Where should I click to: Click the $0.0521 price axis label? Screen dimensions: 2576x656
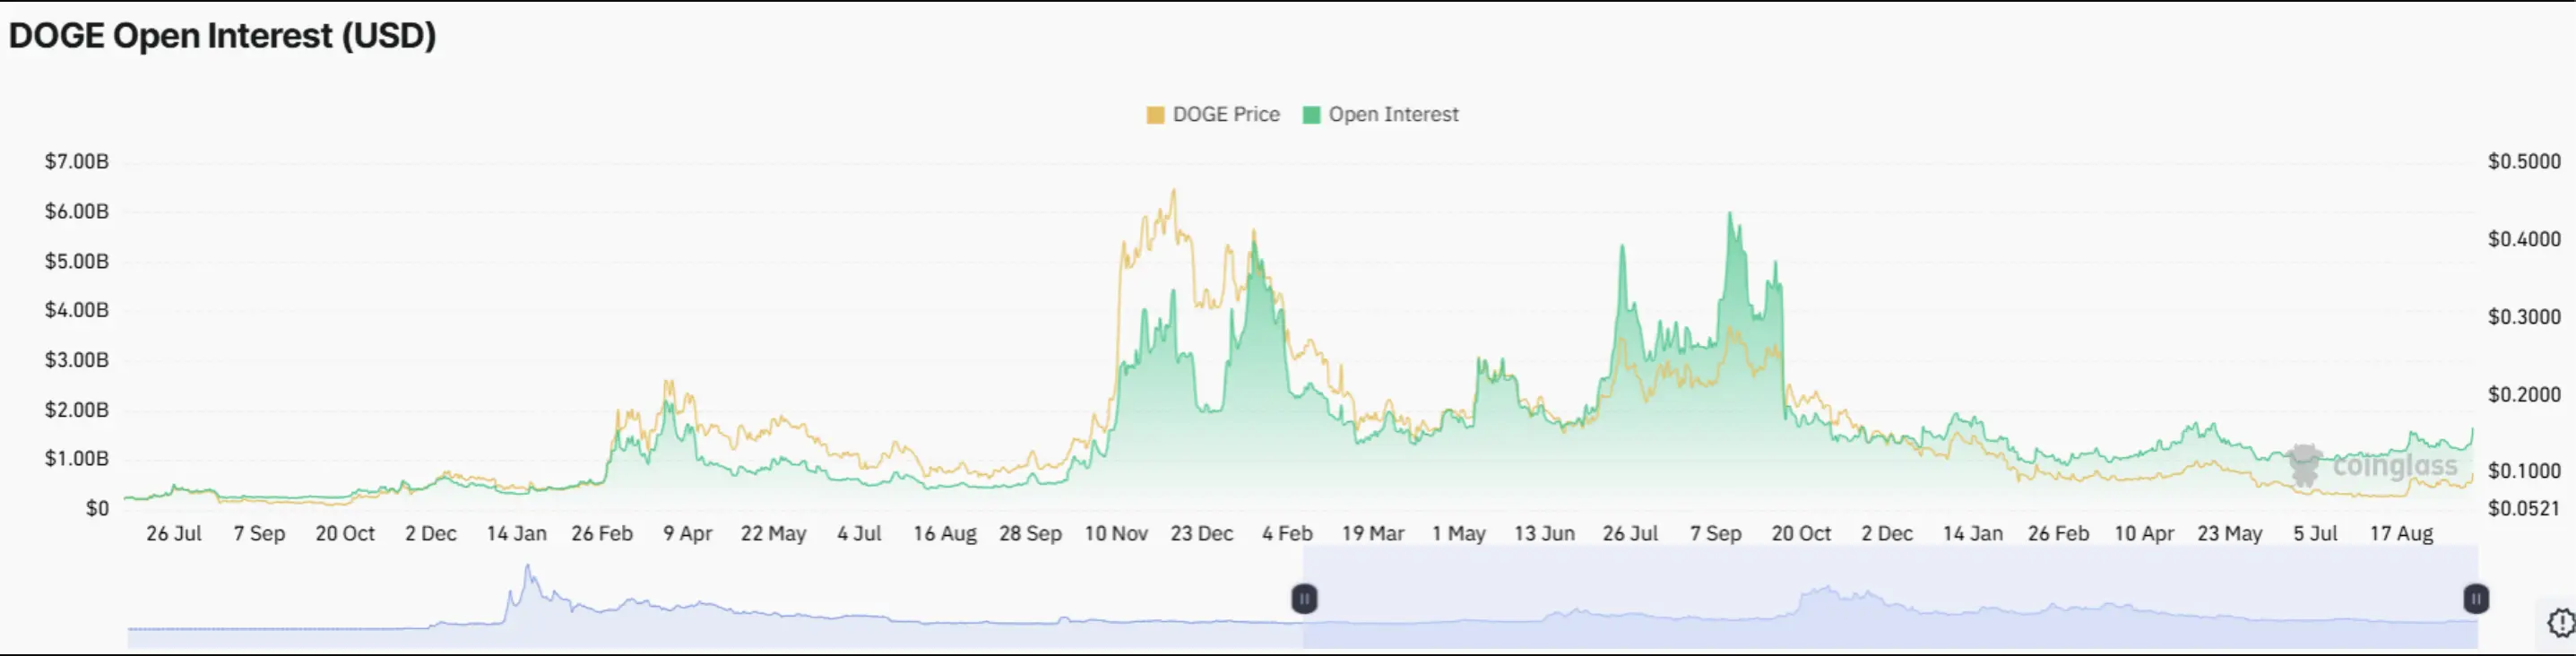(2524, 508)
